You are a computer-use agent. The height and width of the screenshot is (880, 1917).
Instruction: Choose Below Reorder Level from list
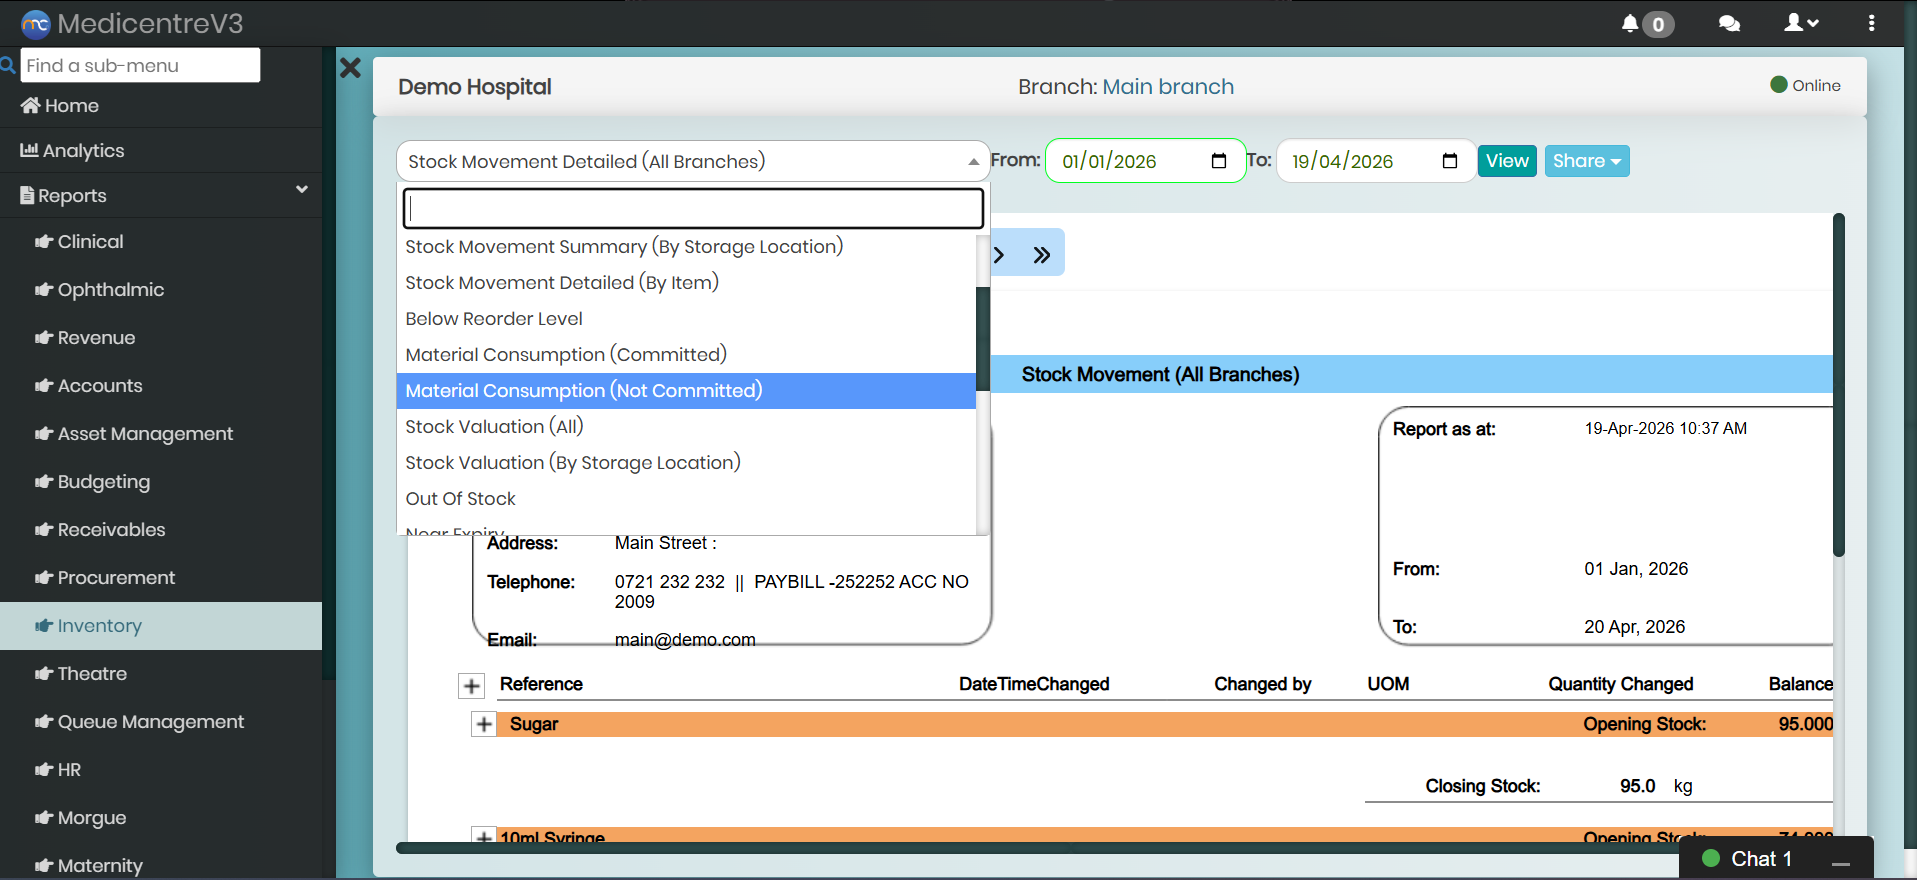point(494,319)
